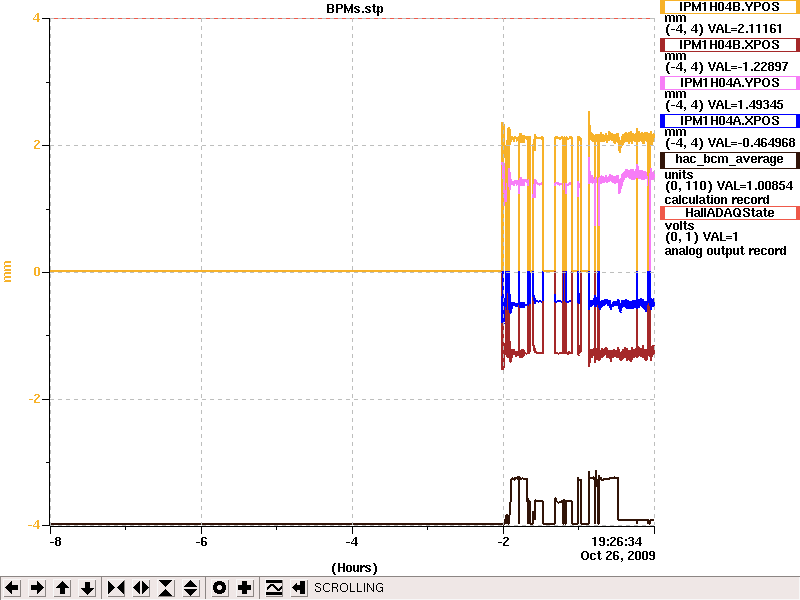800x600 pixels.
Task: Click the arrow-to-bar icon beside SCROLLING
Action: coord(299,588)
